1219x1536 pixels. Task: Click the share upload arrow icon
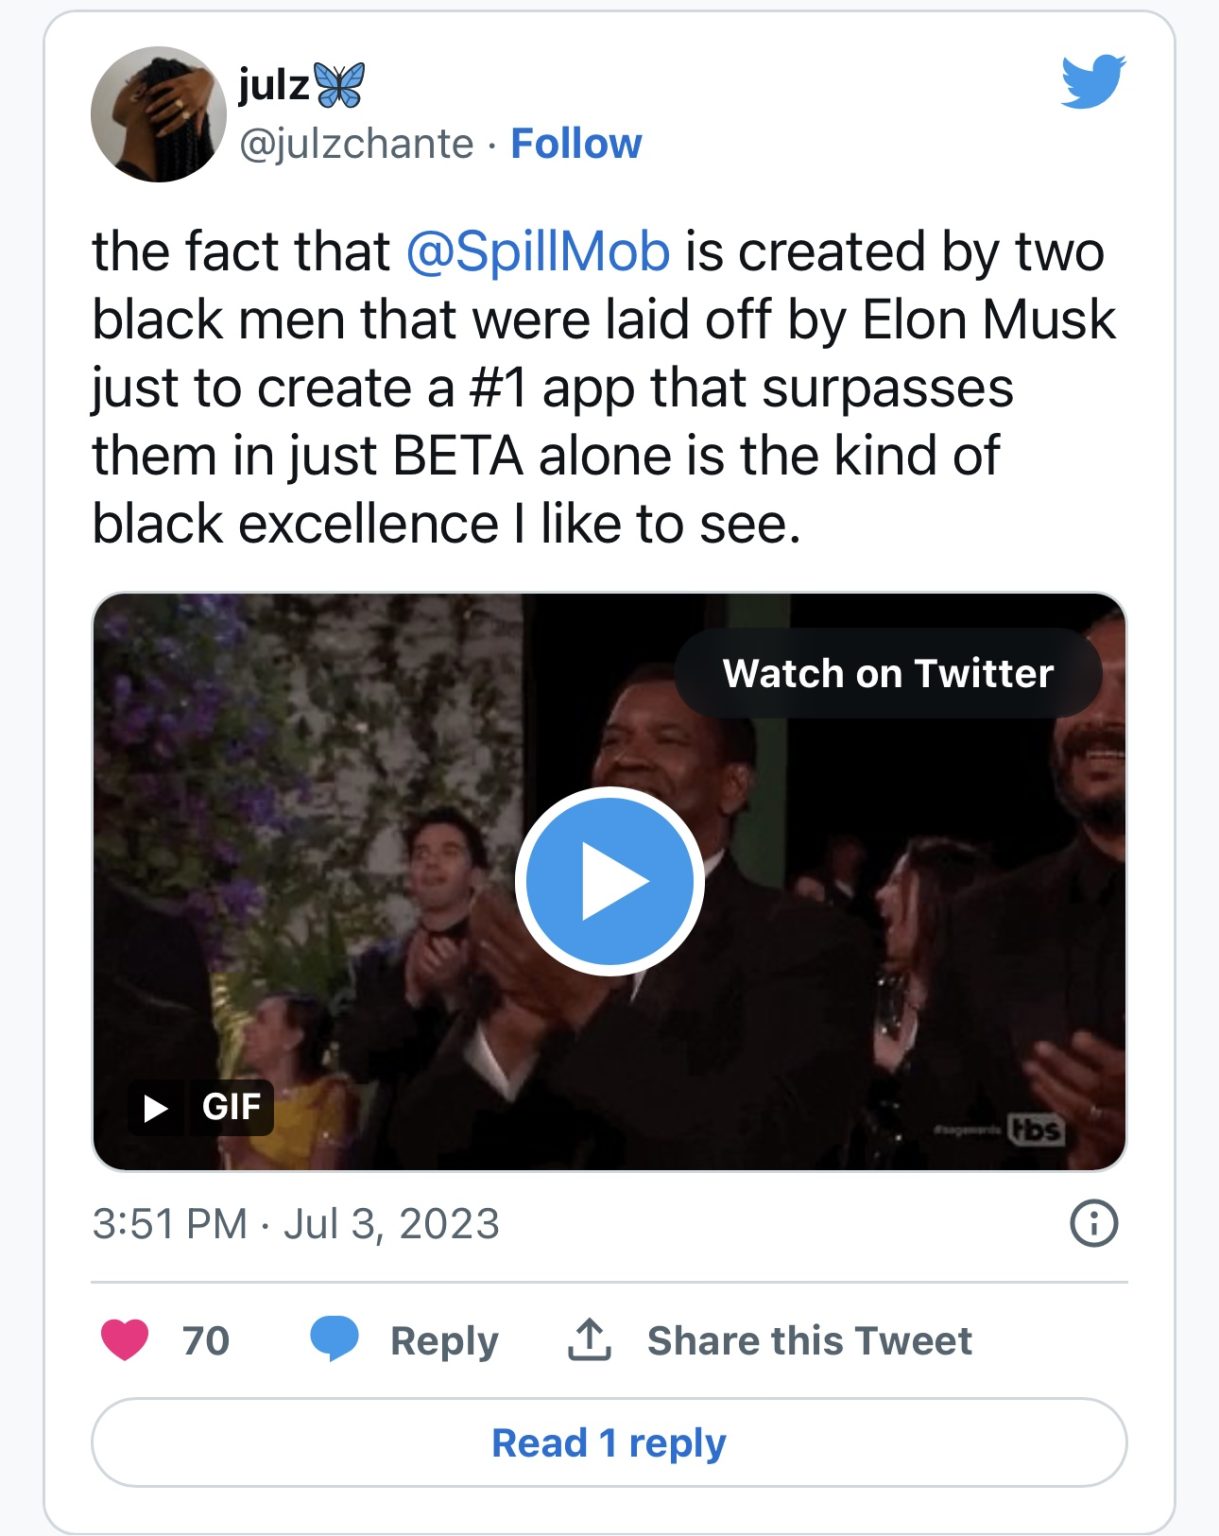tap(589, 1340)
